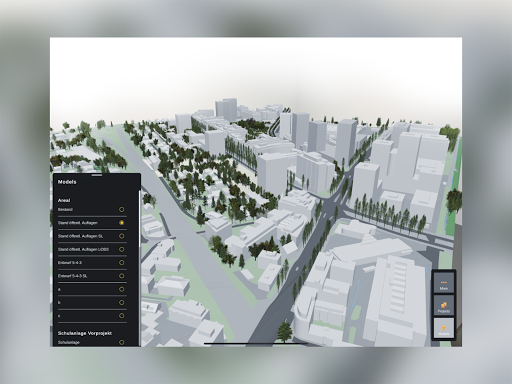The height and width of the screenshot is (384, 512).
Task: Select the Bestand model radio button
Action: click(x=122, y=209)
